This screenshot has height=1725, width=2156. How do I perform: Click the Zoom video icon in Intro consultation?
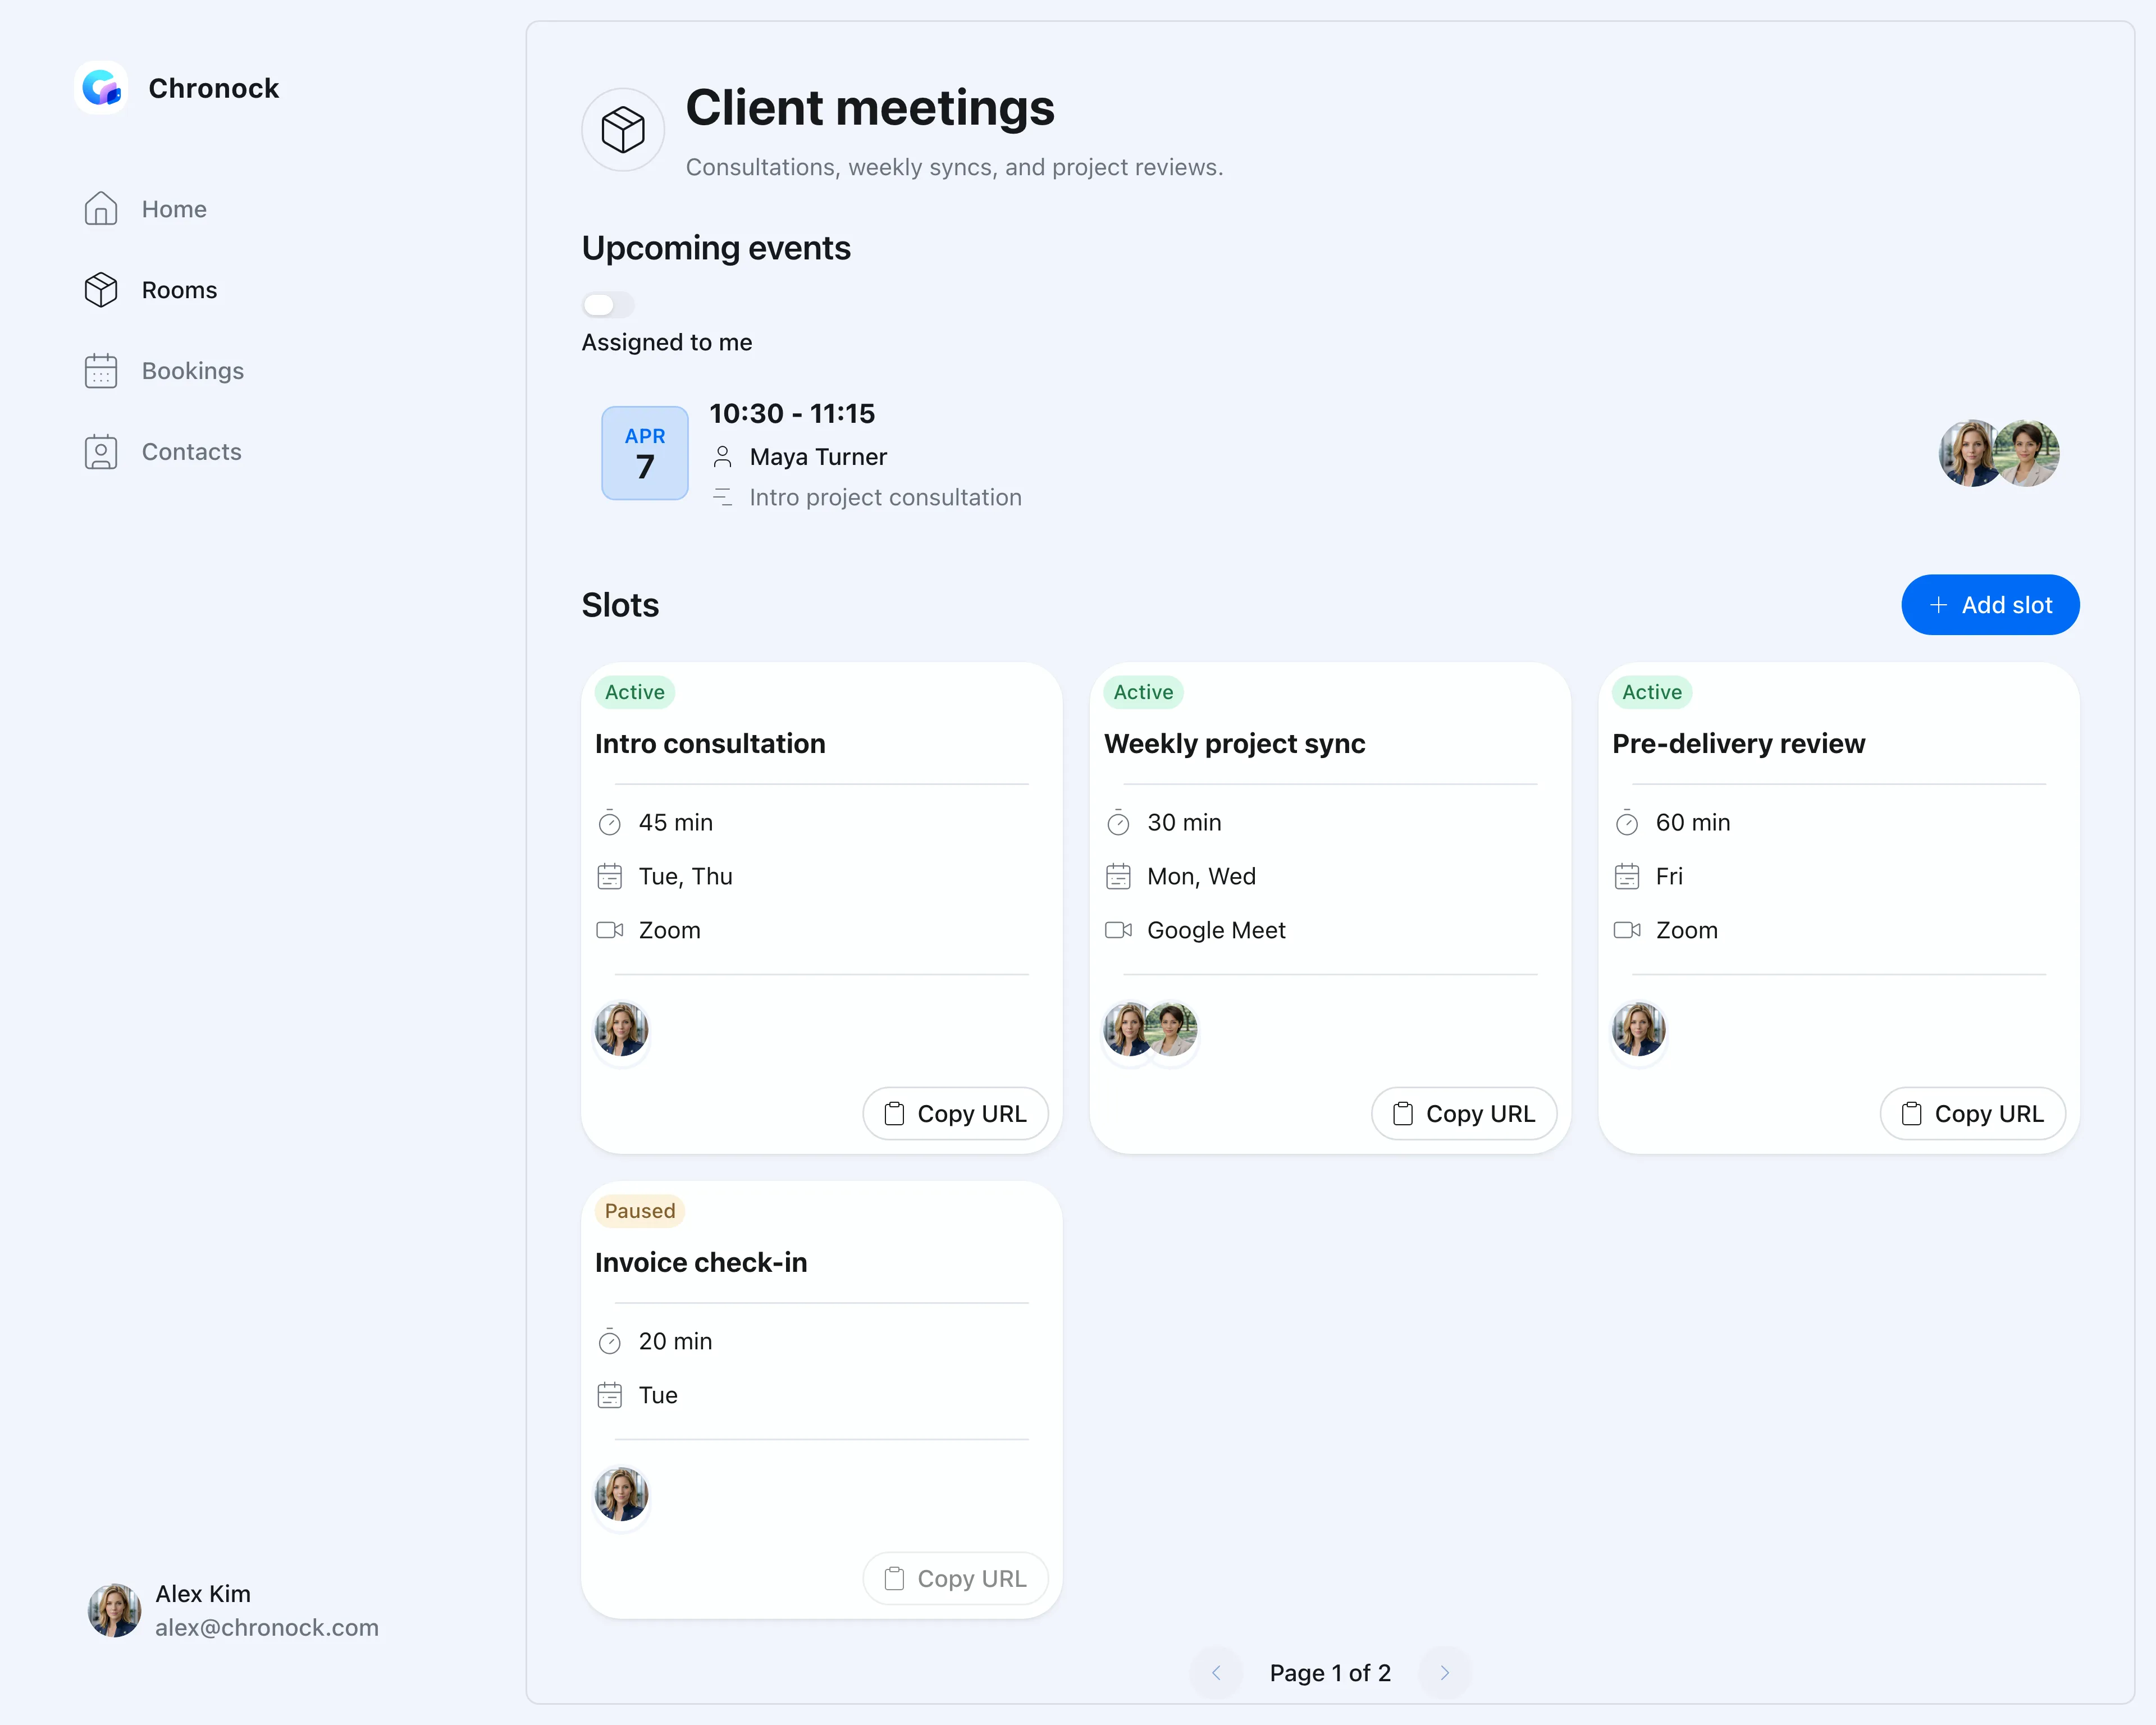[610, 930]
